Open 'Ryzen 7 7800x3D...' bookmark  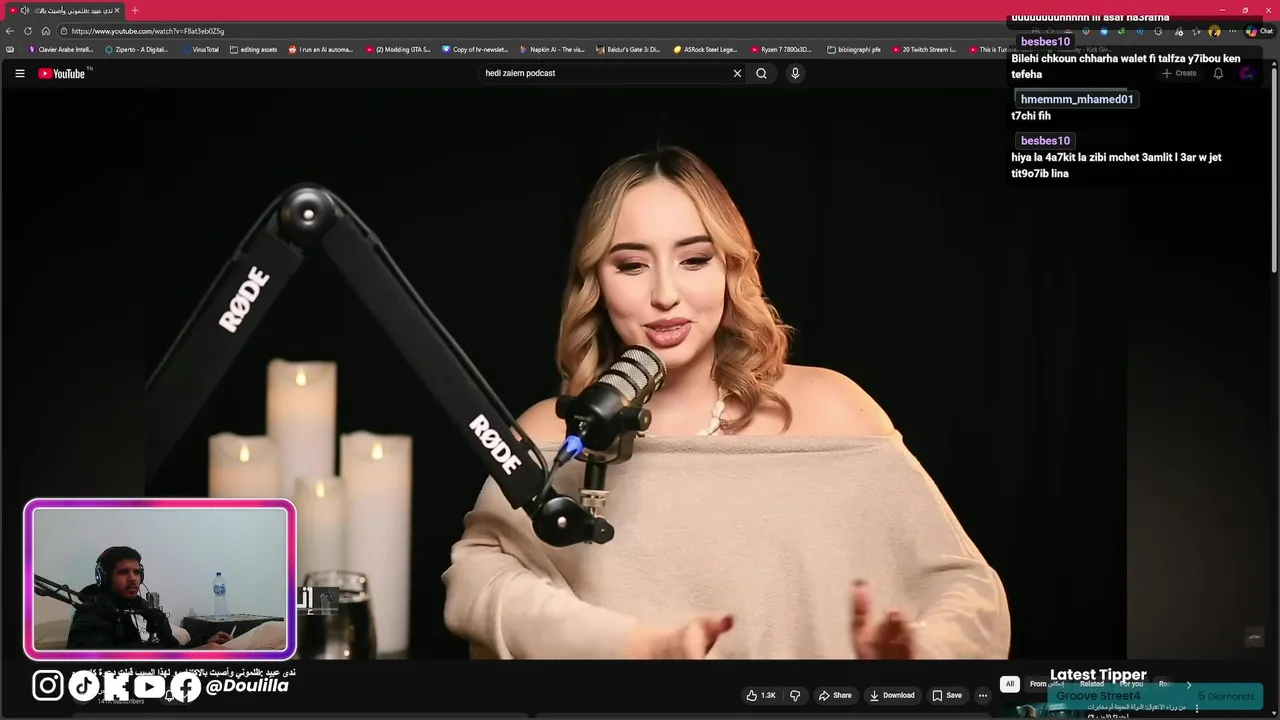(781, 49)
